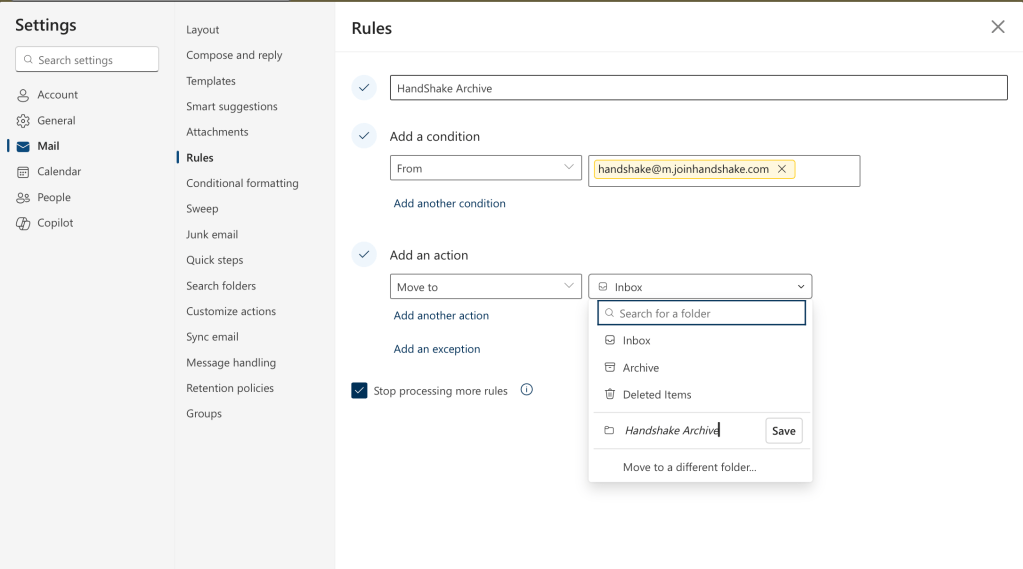Click Move to a different folder option

click(690, 467)
